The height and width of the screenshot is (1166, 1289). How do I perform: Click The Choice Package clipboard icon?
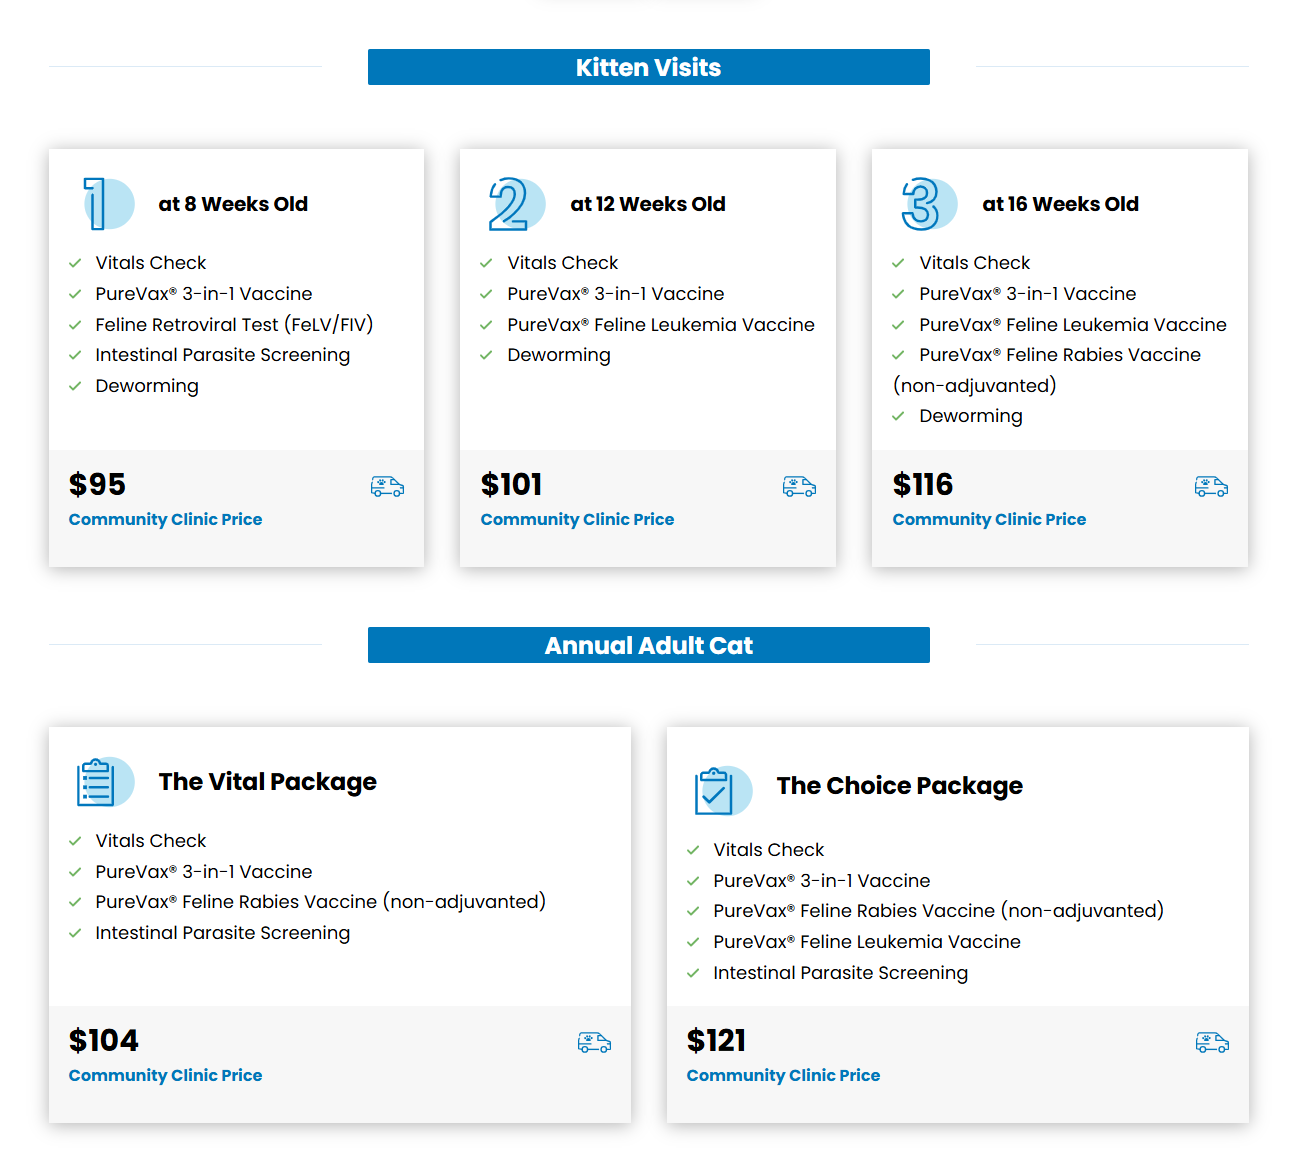coord(722,790)
